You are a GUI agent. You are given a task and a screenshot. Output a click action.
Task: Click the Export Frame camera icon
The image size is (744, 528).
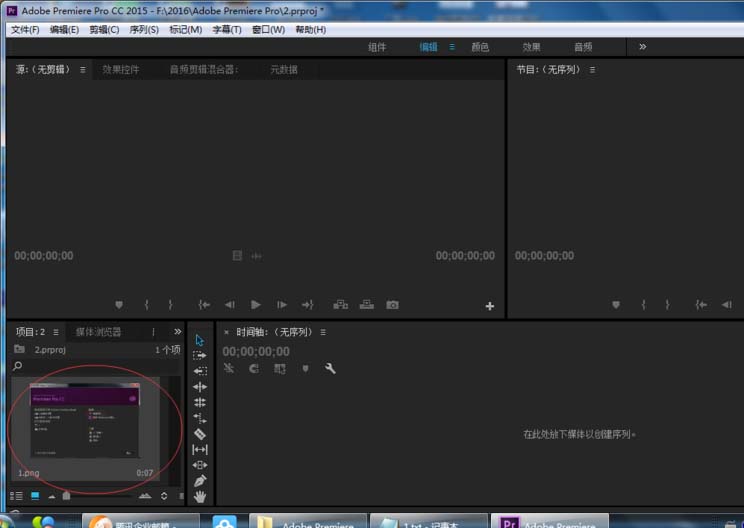tap(393, 305)
